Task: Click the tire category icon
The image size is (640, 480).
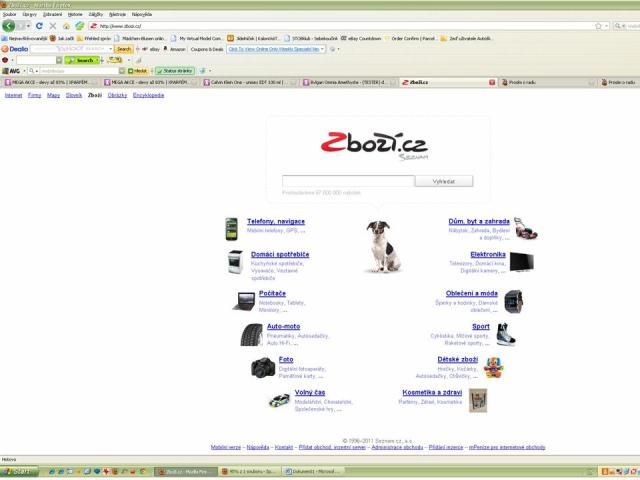Action: pyautogui.click(x=252, y=335)
